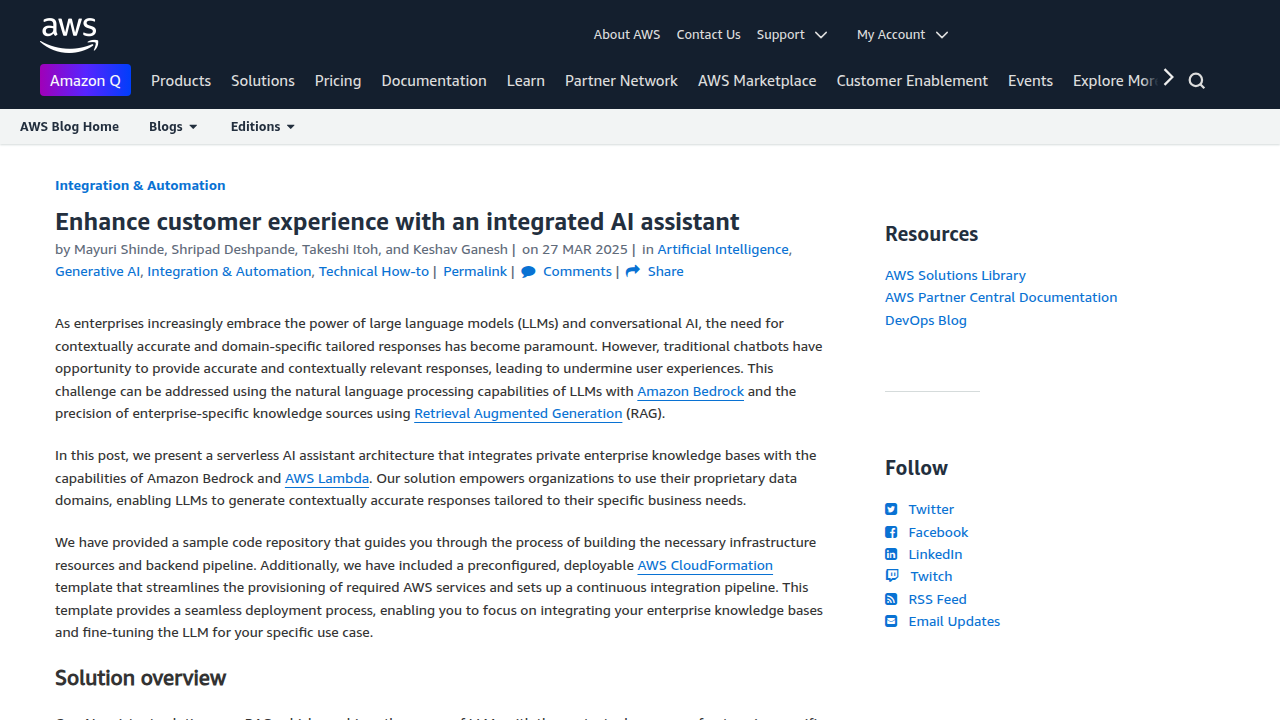Viewport: 1280px width, 720px height.
Task: Open the Generative AI category link
Action: (x=98, y=272)
